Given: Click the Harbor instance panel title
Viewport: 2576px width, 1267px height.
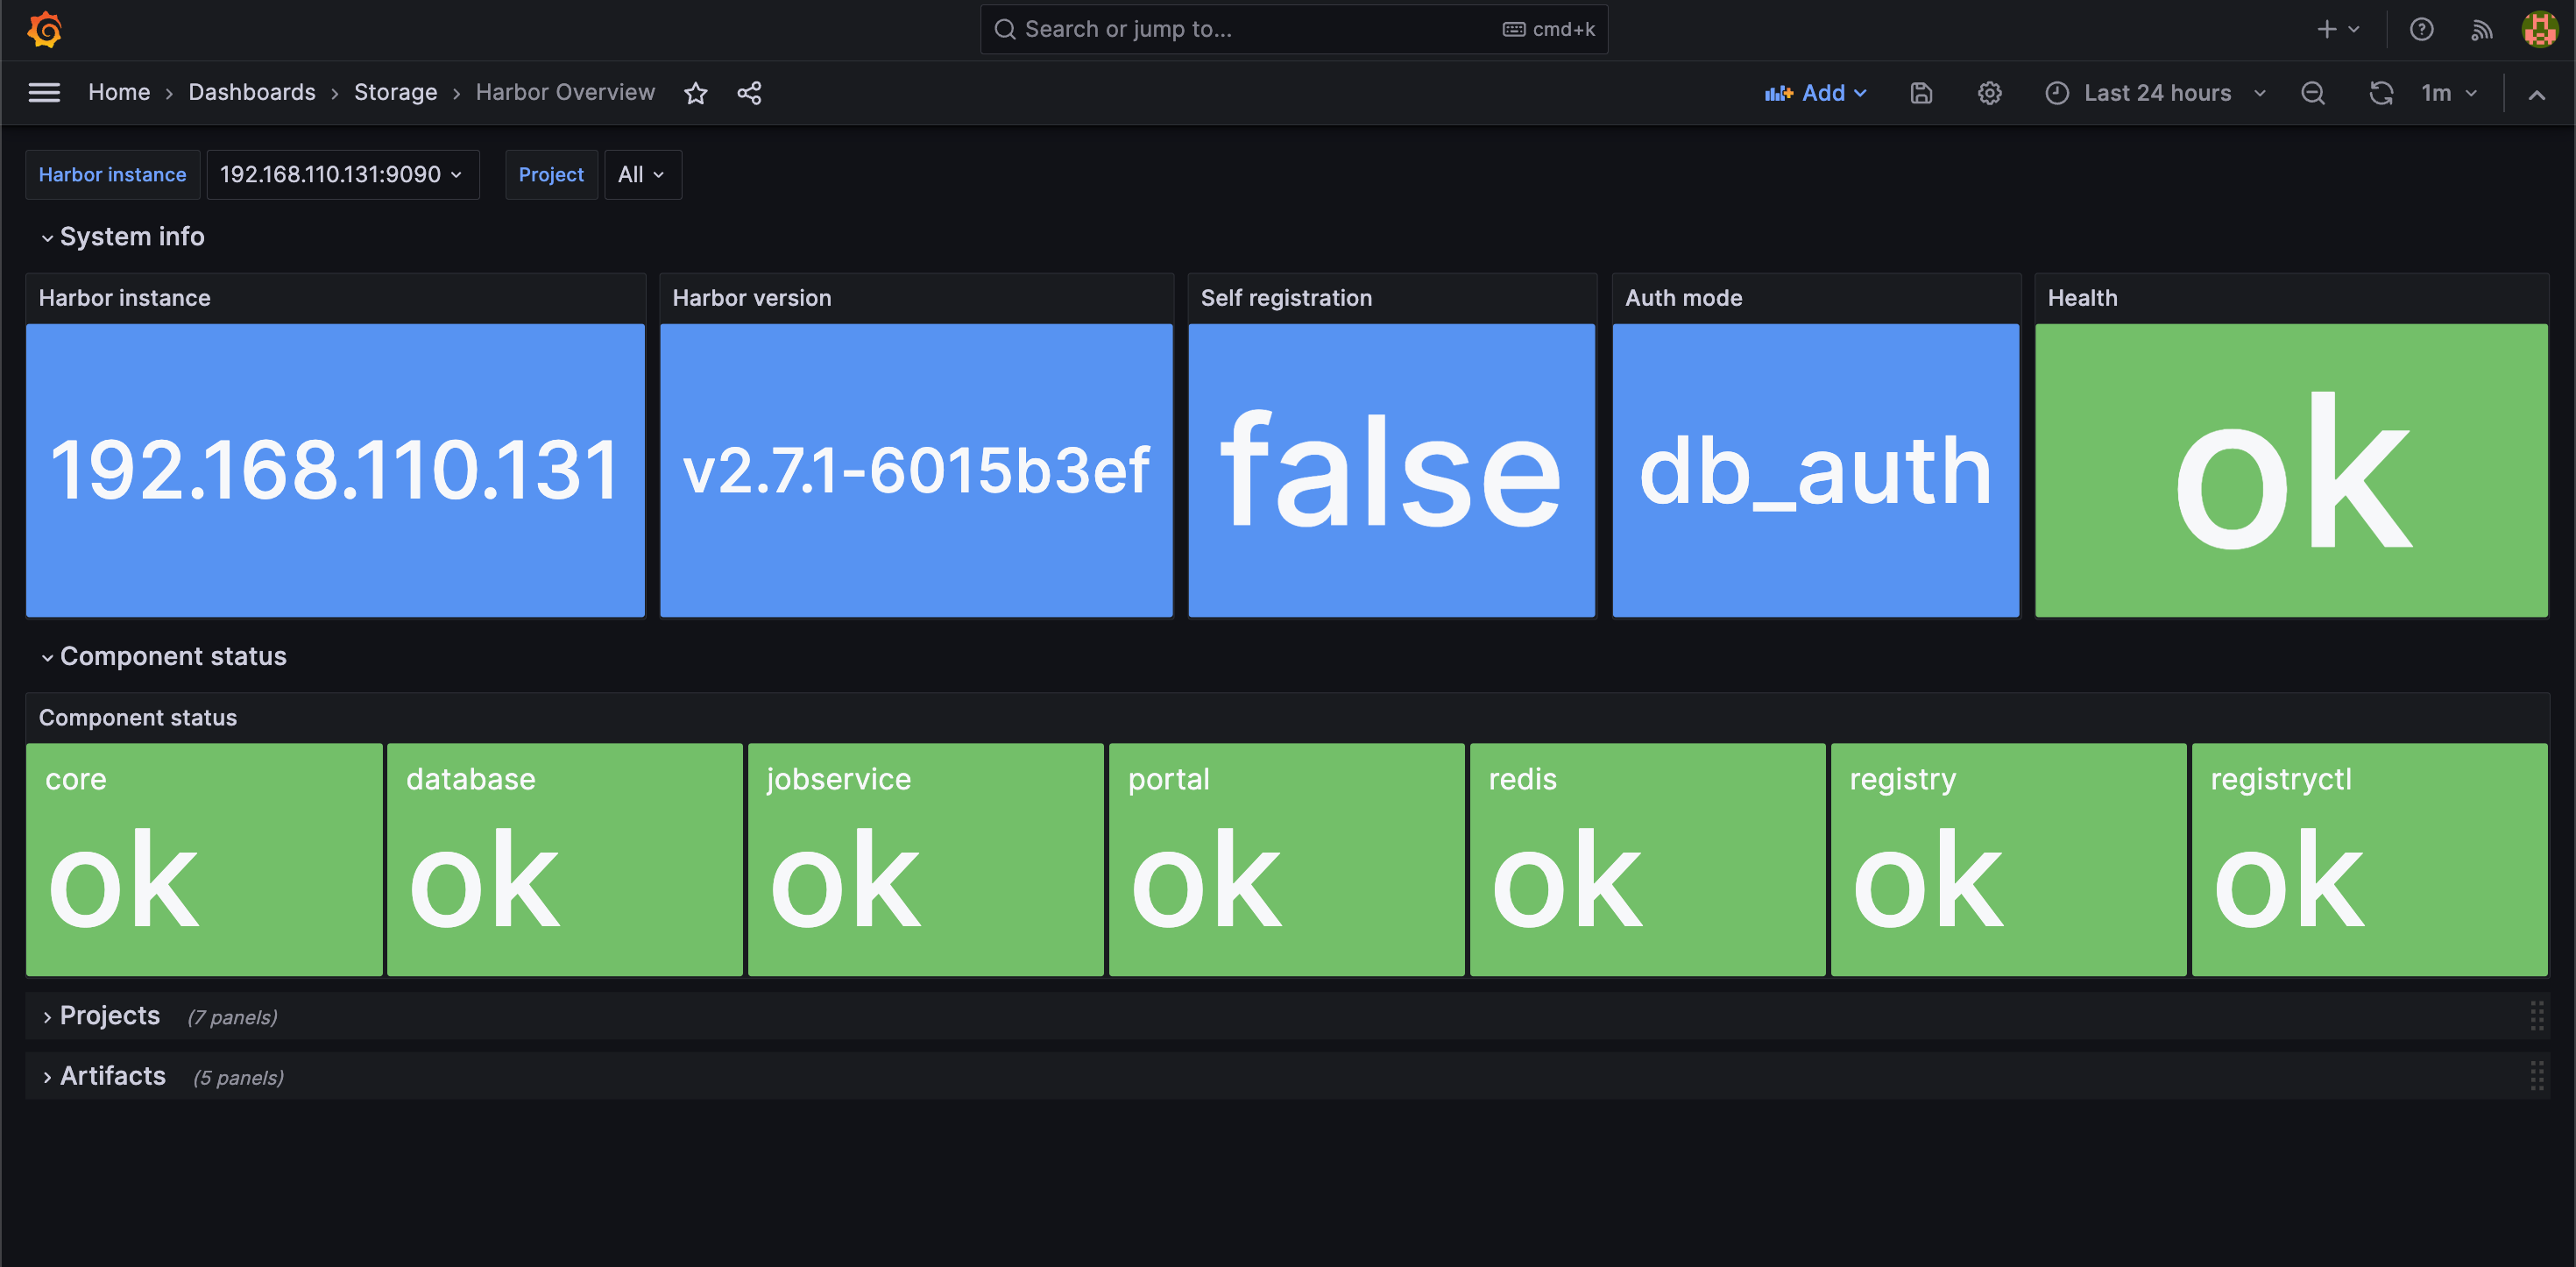Looking at the screenshot, I should (x=124, y=298).
